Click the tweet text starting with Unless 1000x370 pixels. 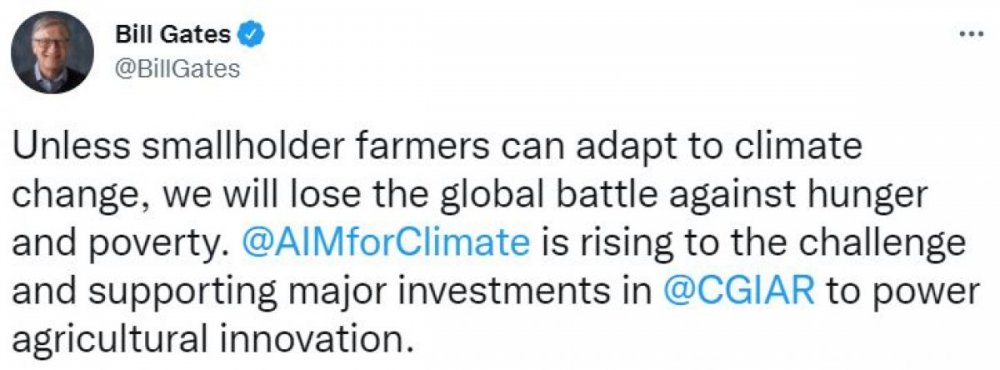(x=496, y=244)
